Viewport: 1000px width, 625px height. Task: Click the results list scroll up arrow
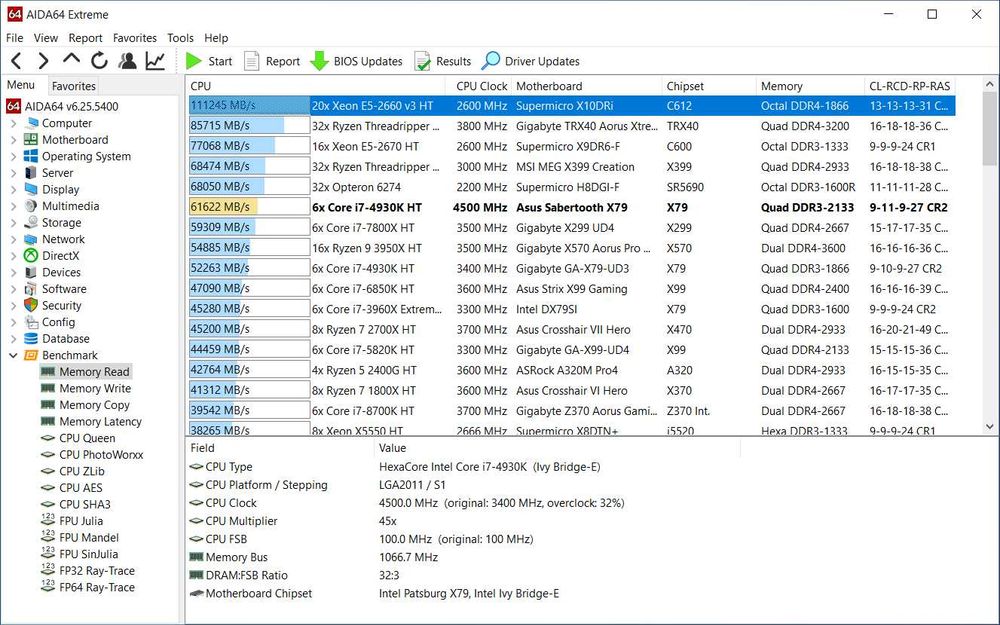tap(990, 84)
